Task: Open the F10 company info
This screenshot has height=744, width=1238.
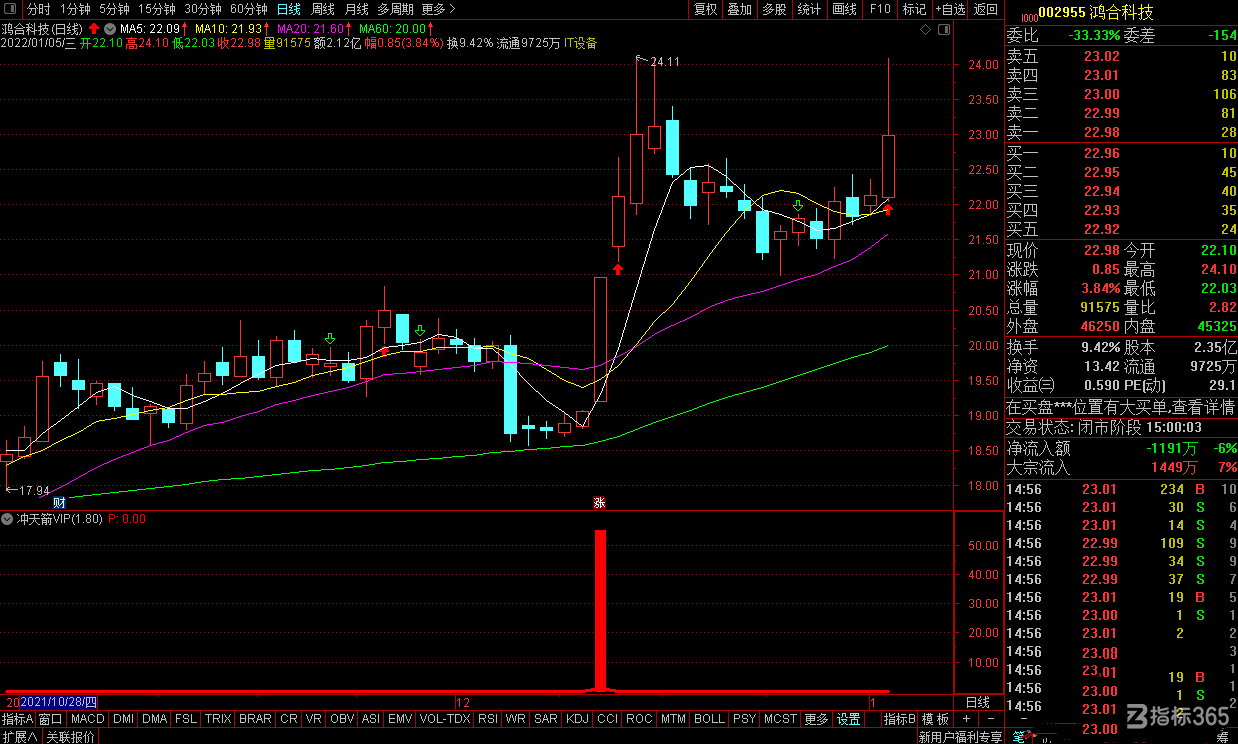Action: coord(880,9)
